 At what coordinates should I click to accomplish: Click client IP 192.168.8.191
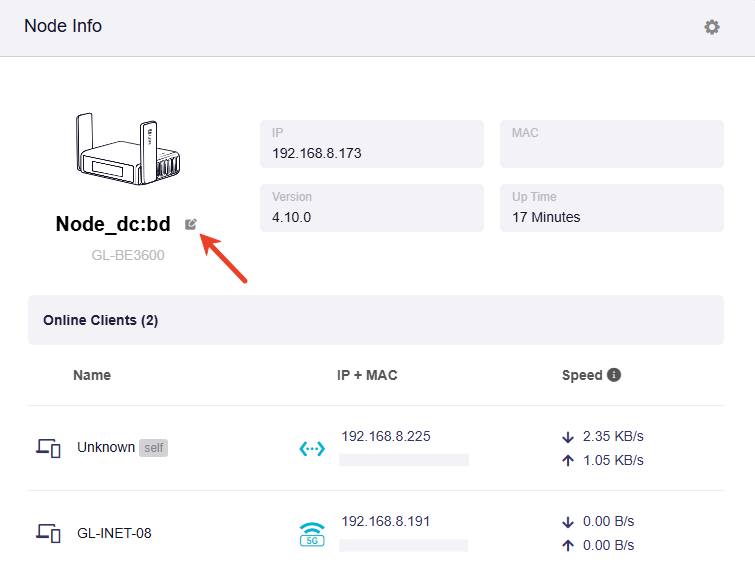[386, 521]
